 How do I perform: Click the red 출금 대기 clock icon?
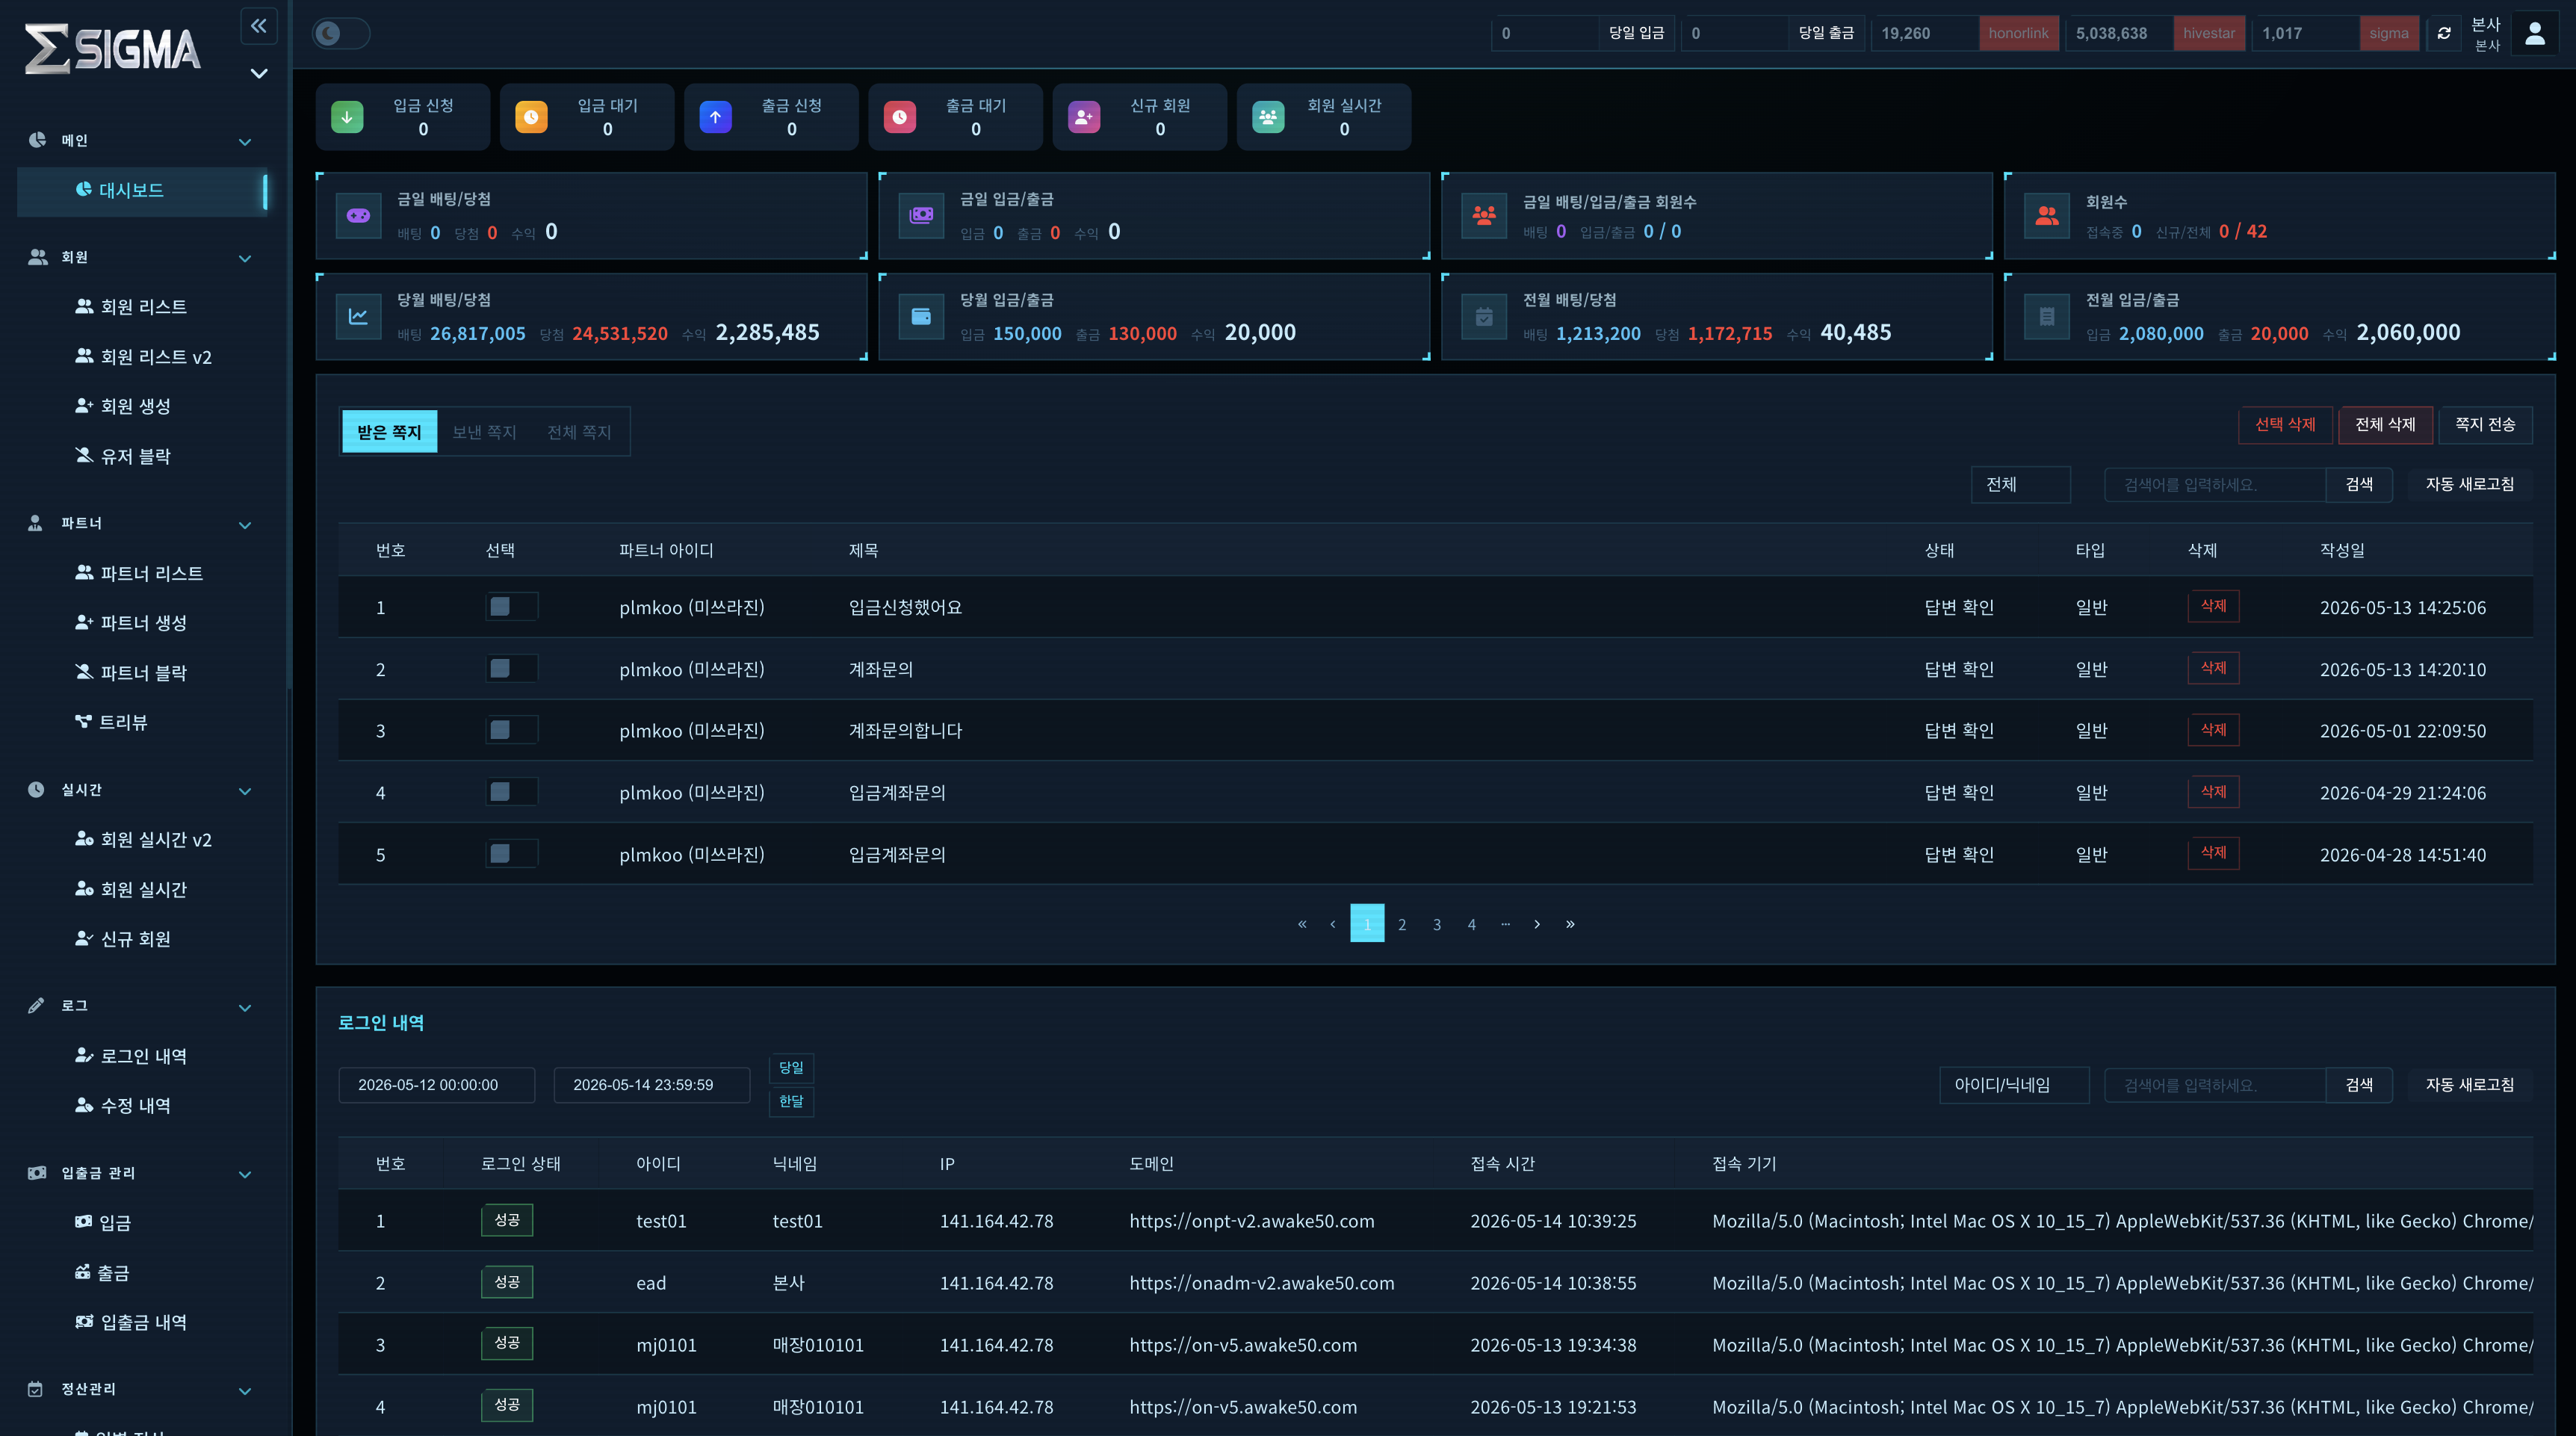click(x=900, y=117)
